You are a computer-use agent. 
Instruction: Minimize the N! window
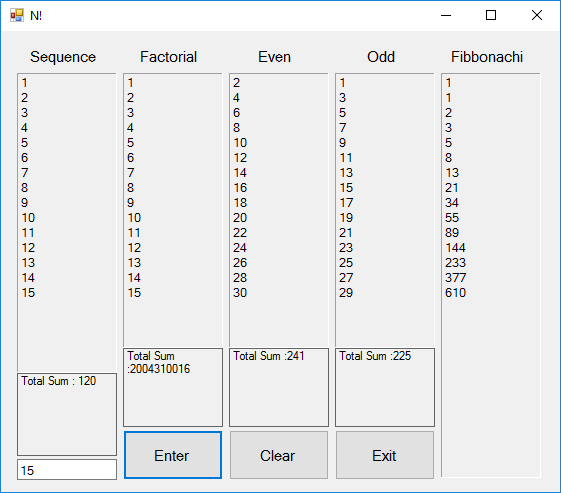coord(446,15)
